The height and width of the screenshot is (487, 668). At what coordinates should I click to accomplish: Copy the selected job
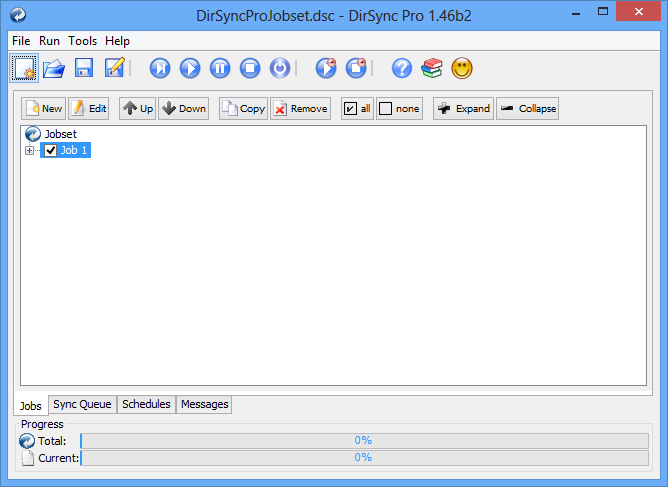coord(244,109)
